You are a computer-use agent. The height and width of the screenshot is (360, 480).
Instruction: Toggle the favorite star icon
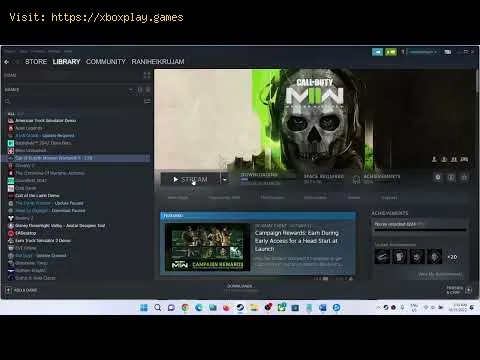coord(464,178)
